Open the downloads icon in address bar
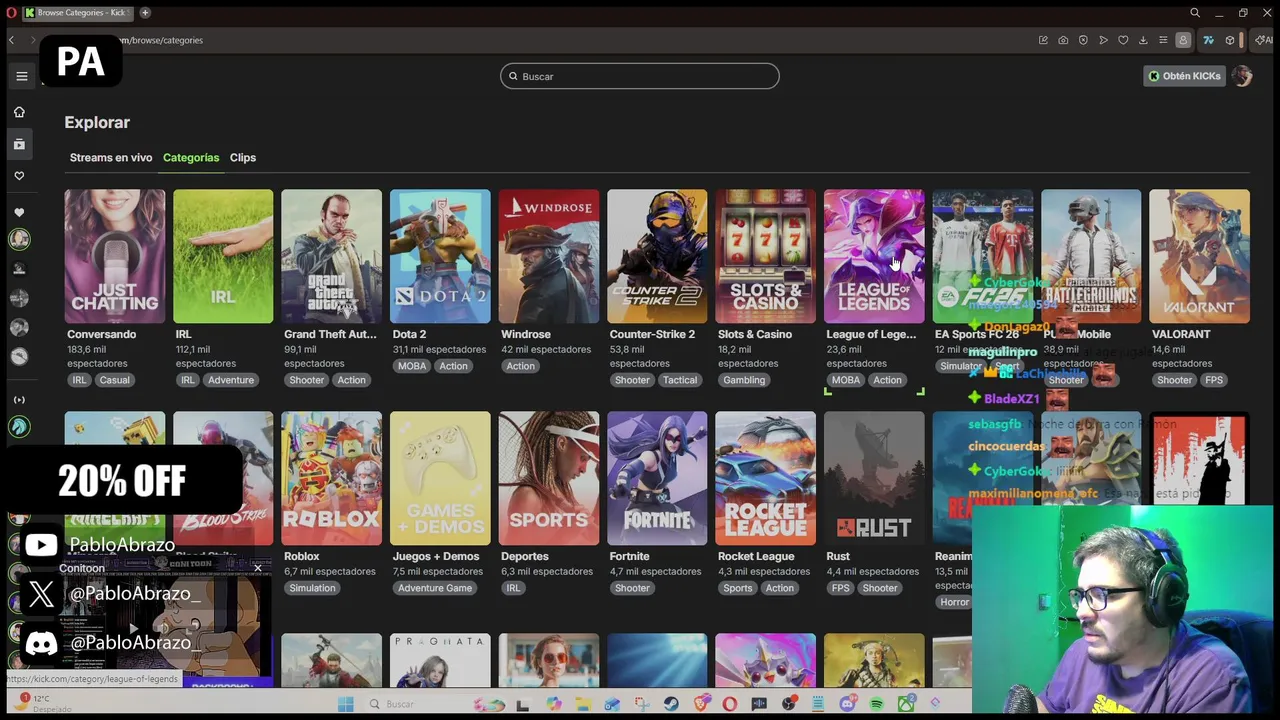 (x=1143, y=40)
